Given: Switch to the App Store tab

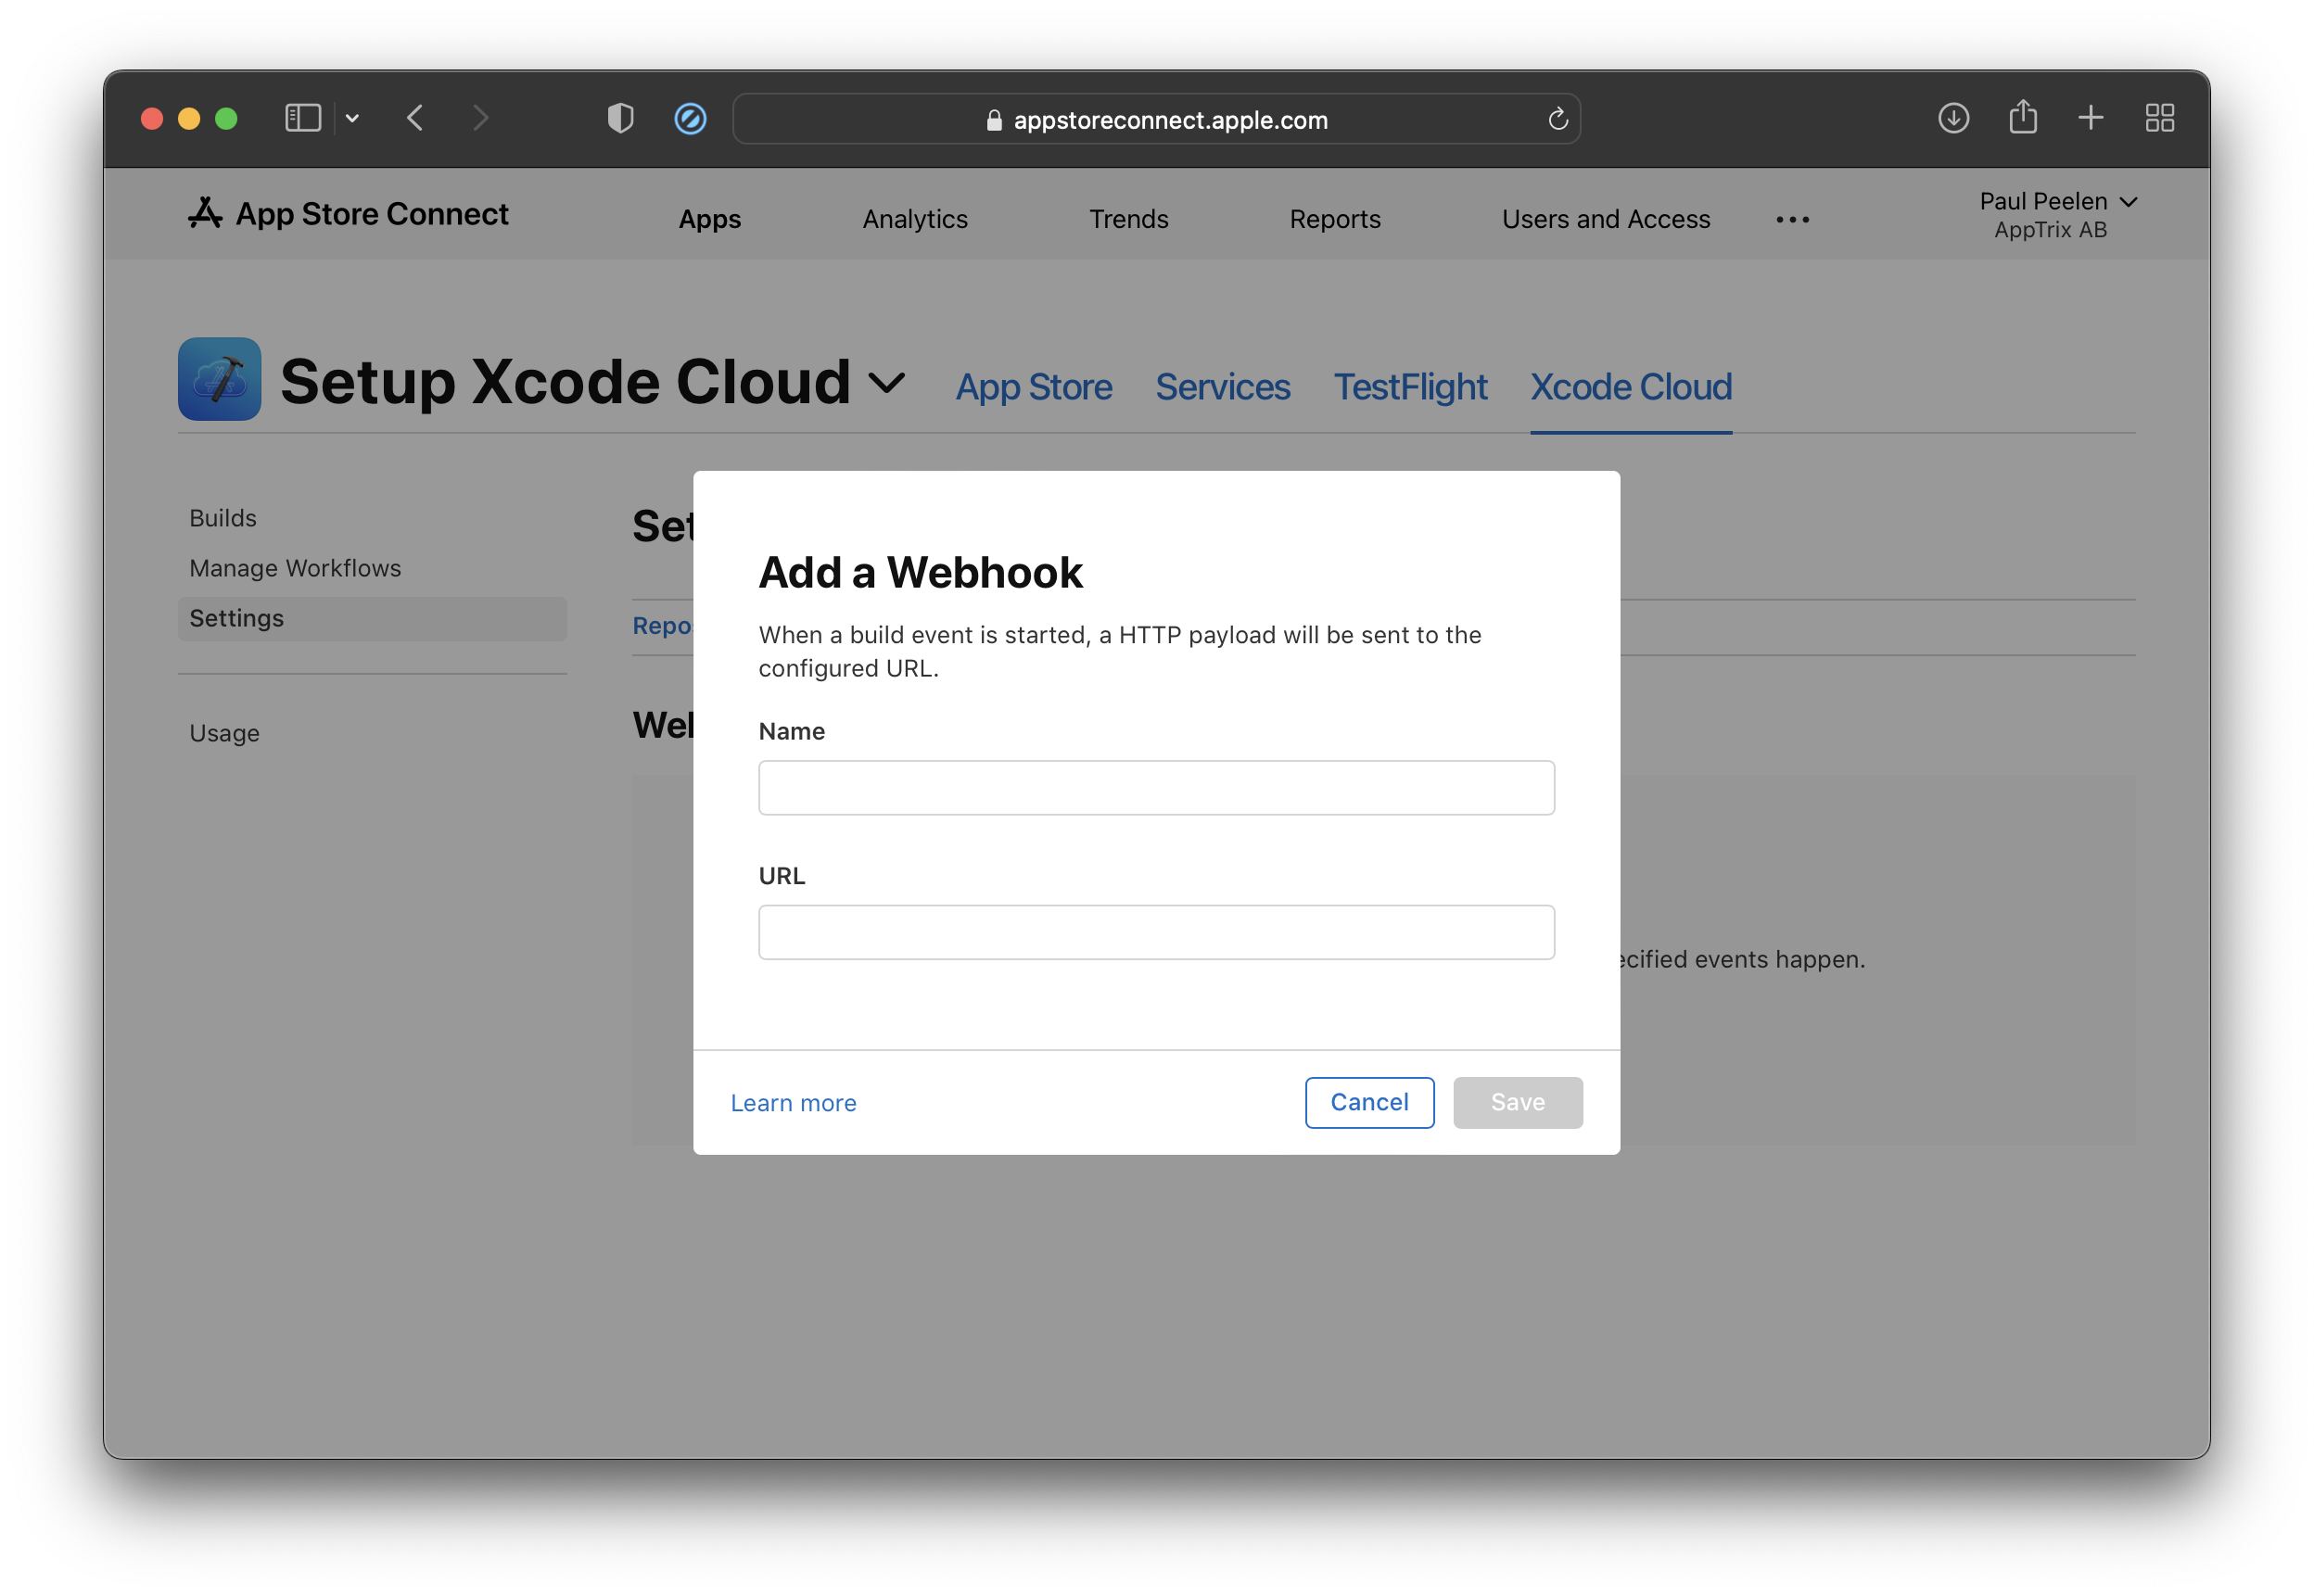Looking at the screenshot, I should 1033,387.
